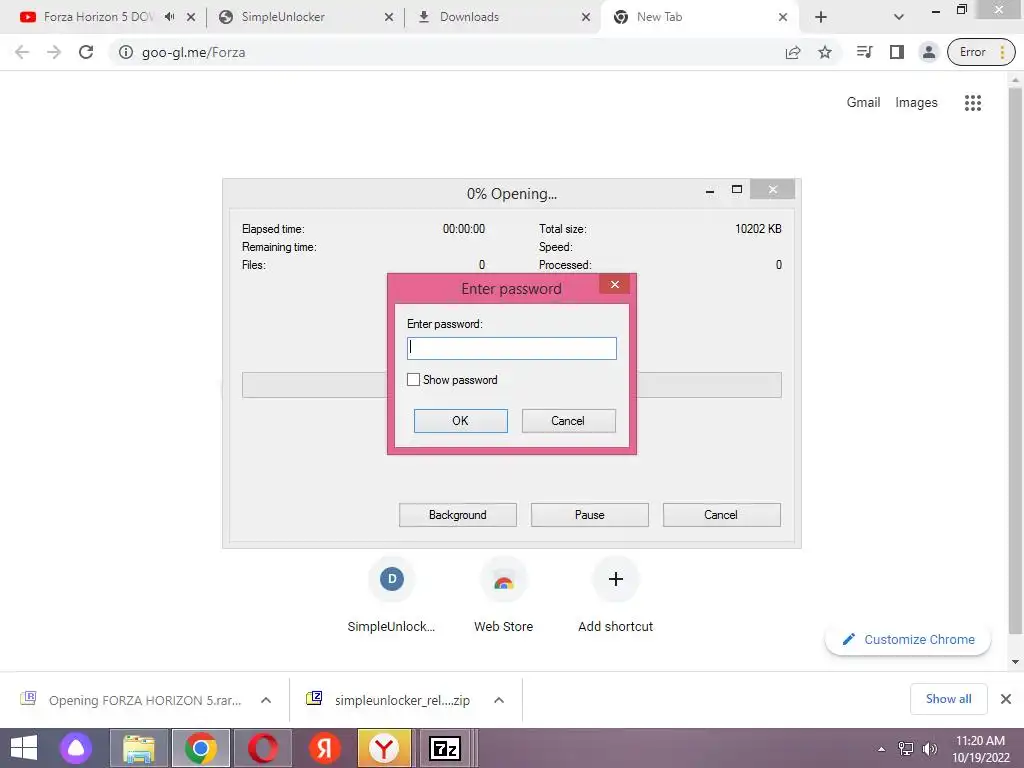Open Alice assistant taskbar icon
The width and height of the screenshot is (1024, 768).
coord(76,748)
